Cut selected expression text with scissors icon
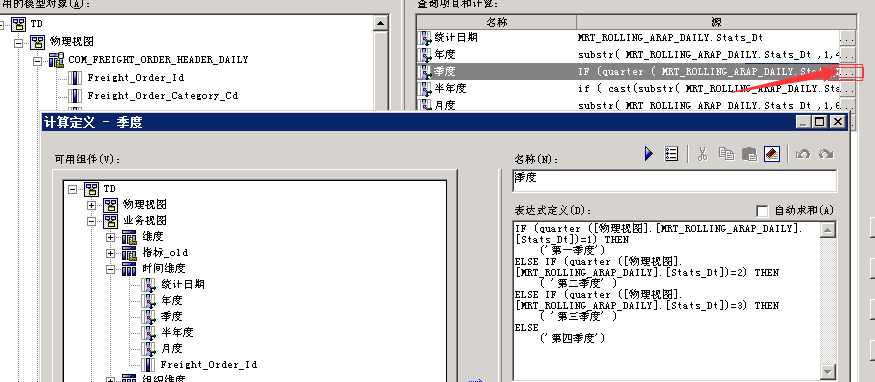875x382 pixels. coord(703,154)
